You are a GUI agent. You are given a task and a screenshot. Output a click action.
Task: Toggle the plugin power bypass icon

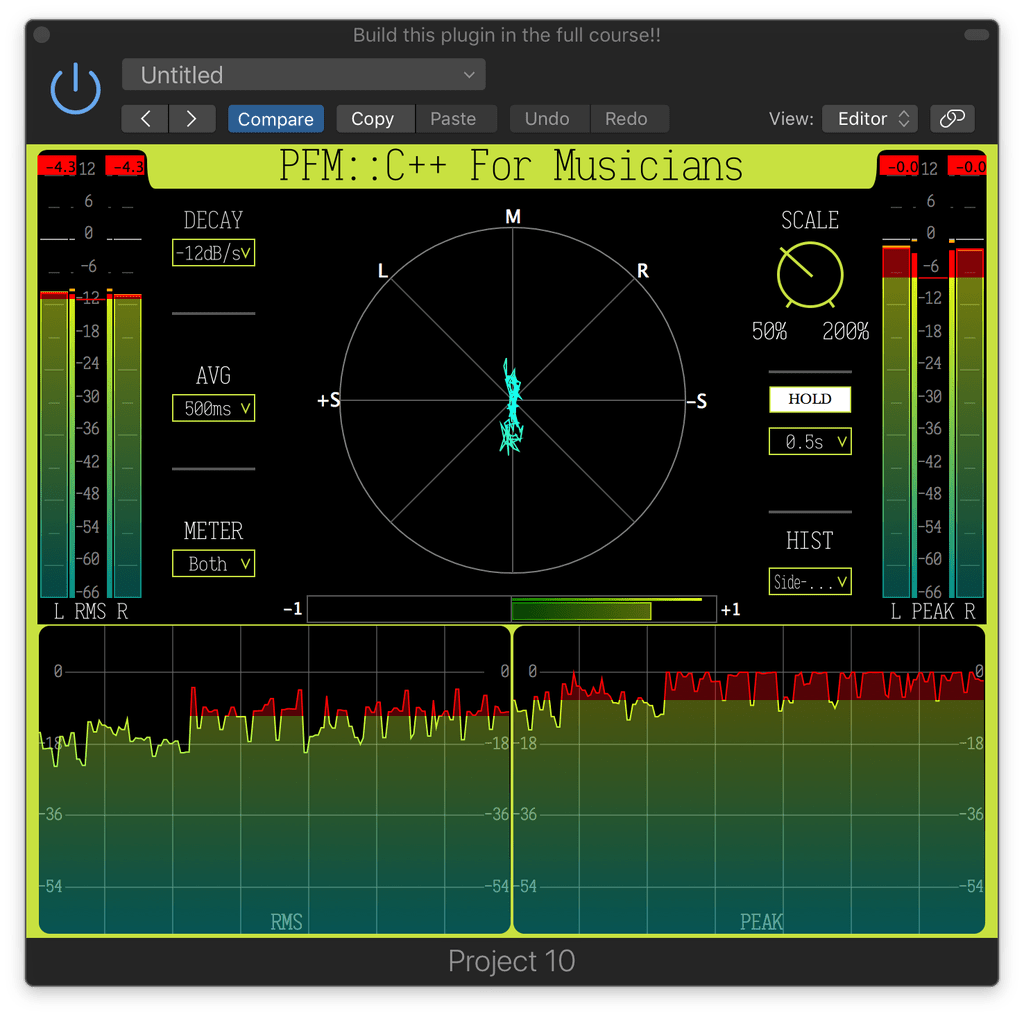coord(76,88)
